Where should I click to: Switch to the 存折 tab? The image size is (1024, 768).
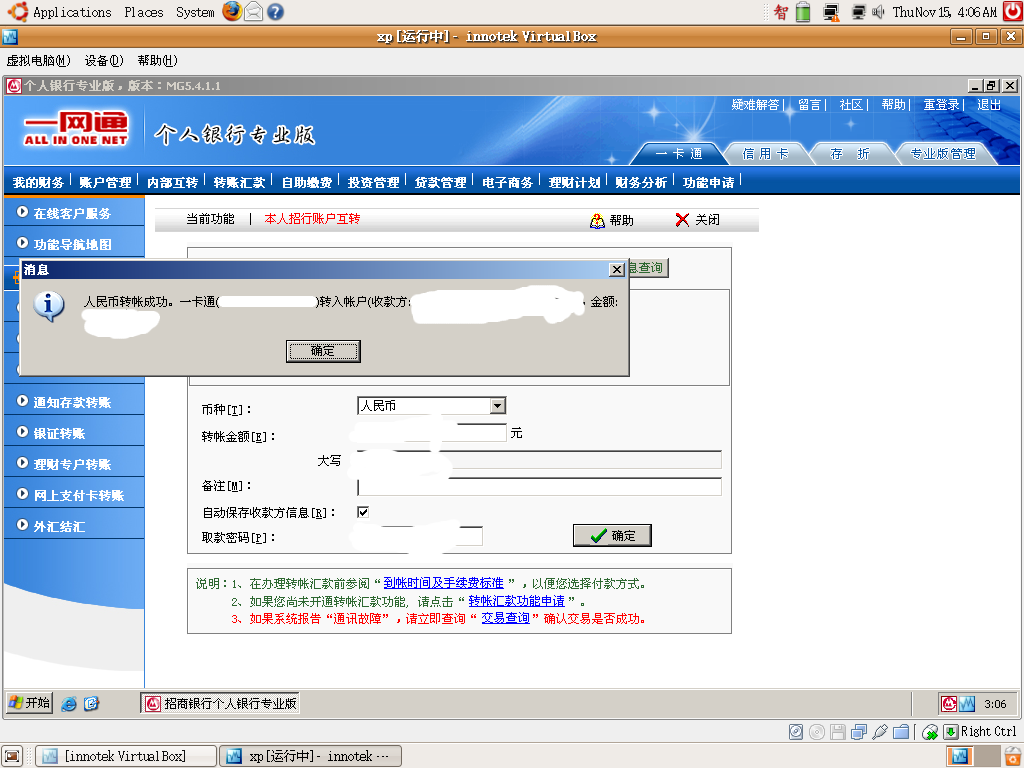point(850,153)
